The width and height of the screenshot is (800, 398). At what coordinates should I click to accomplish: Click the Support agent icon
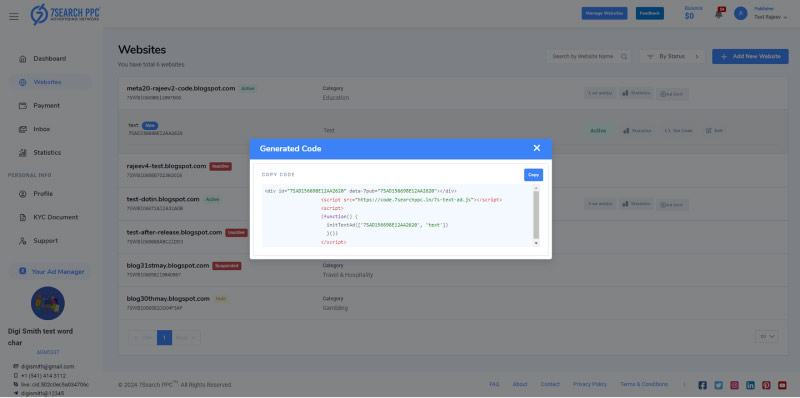pyautogui.click(x=22, y=241)
